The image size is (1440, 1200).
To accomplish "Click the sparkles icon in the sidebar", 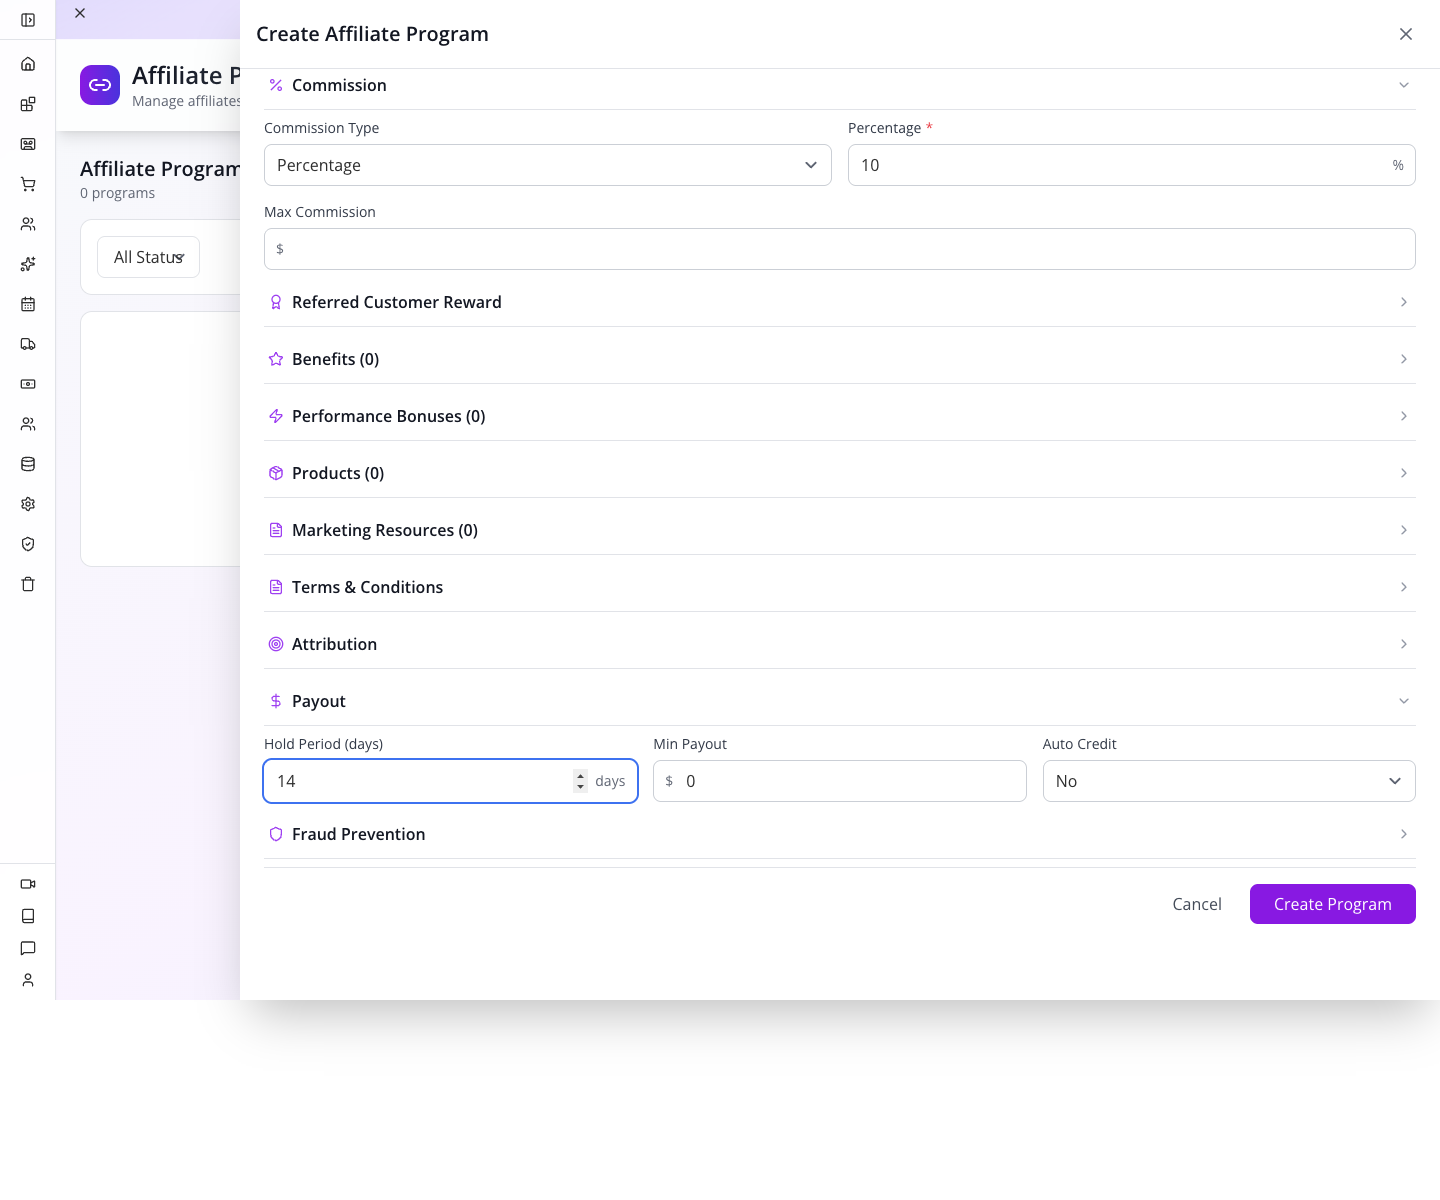I will (x=28, y=264).
